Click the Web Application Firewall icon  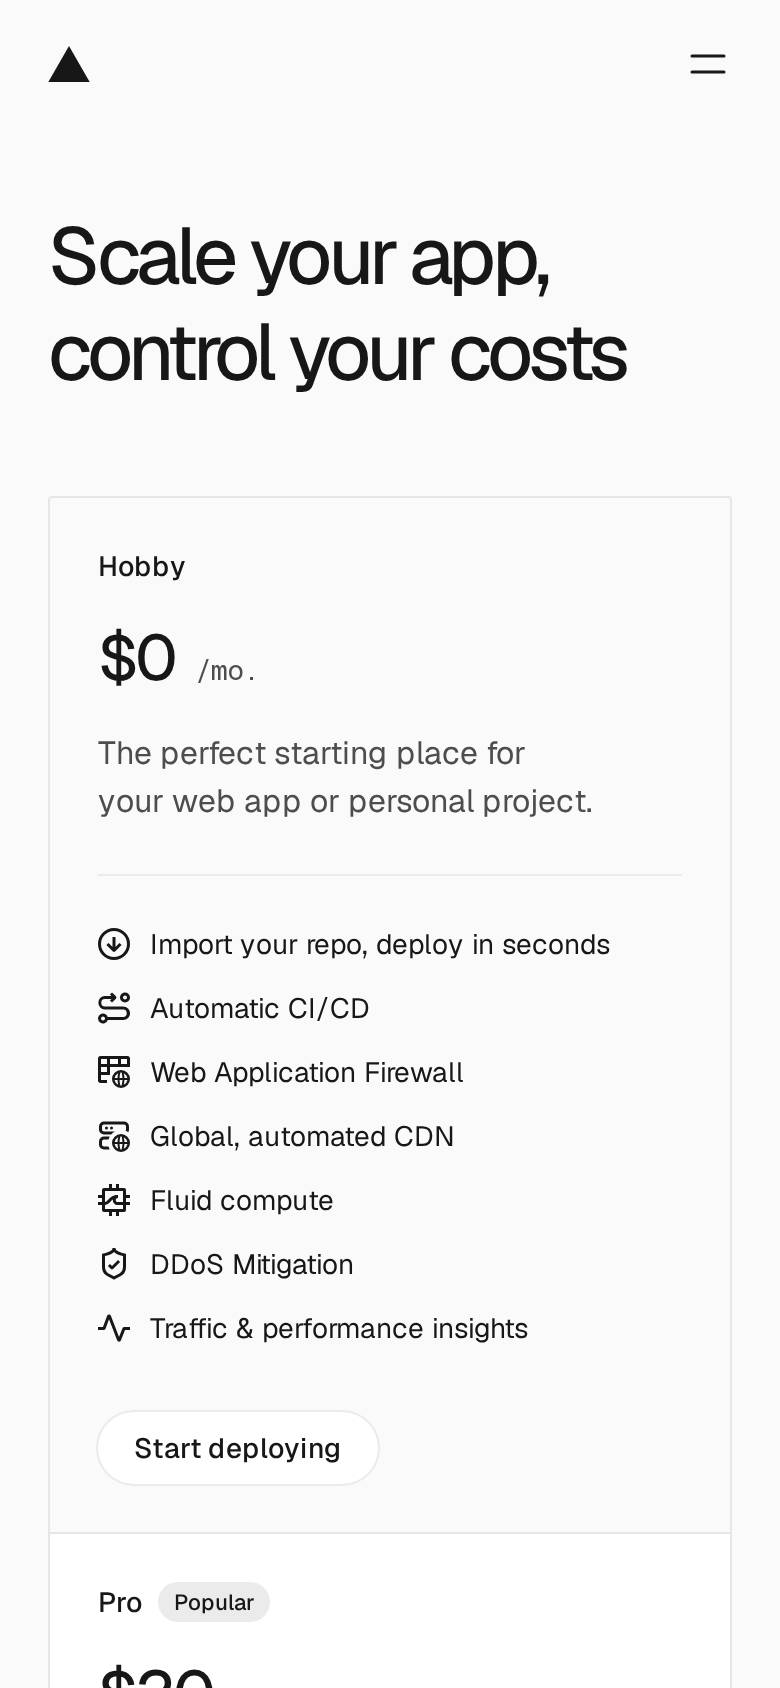click(x=114, y=1072)
